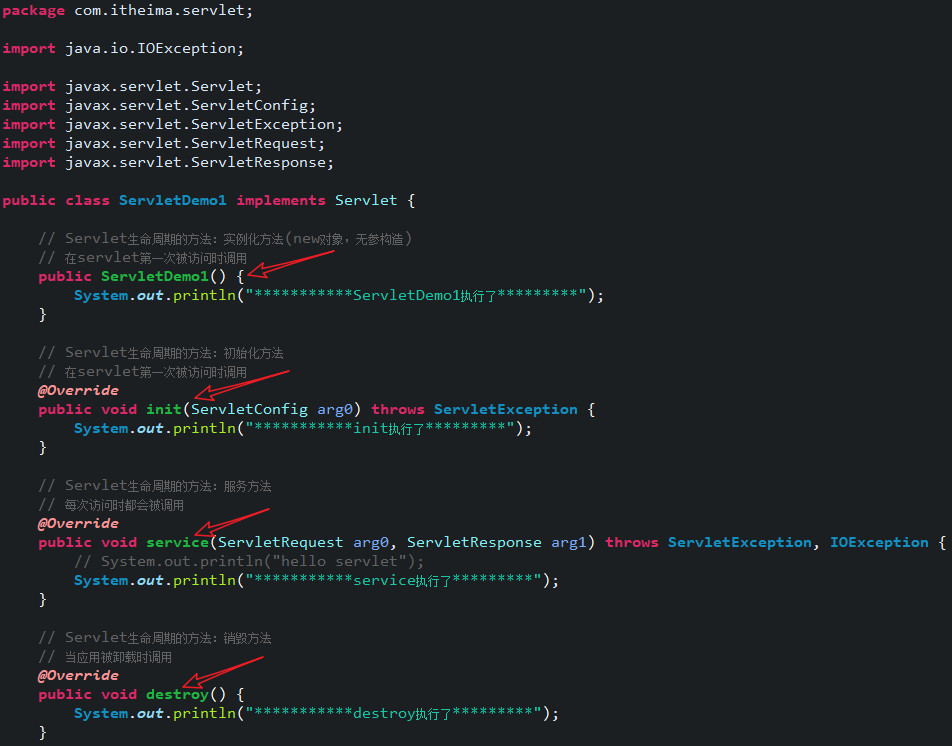Click the 'class' keyword in the class declaration
952x746 pixels.
87,200
